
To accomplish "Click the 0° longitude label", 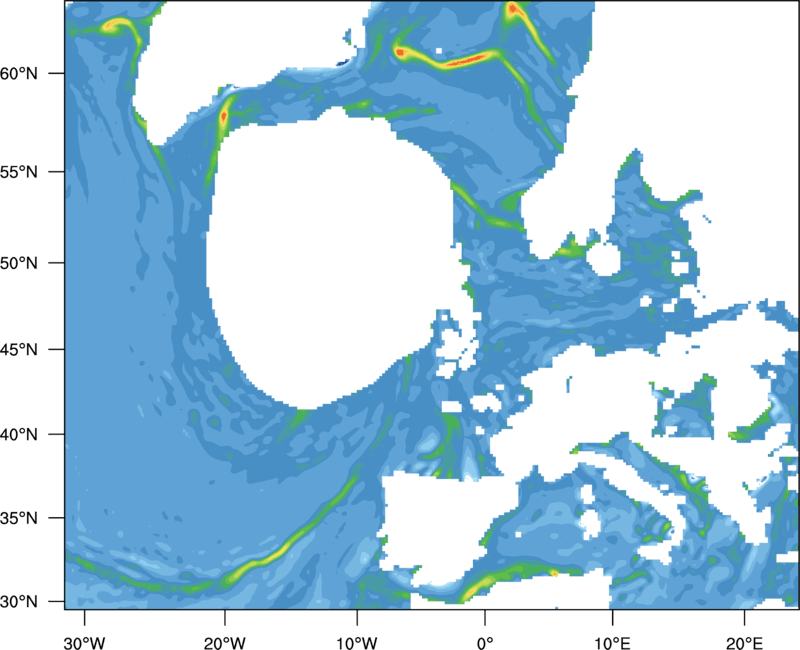I will tap(485, 643).
